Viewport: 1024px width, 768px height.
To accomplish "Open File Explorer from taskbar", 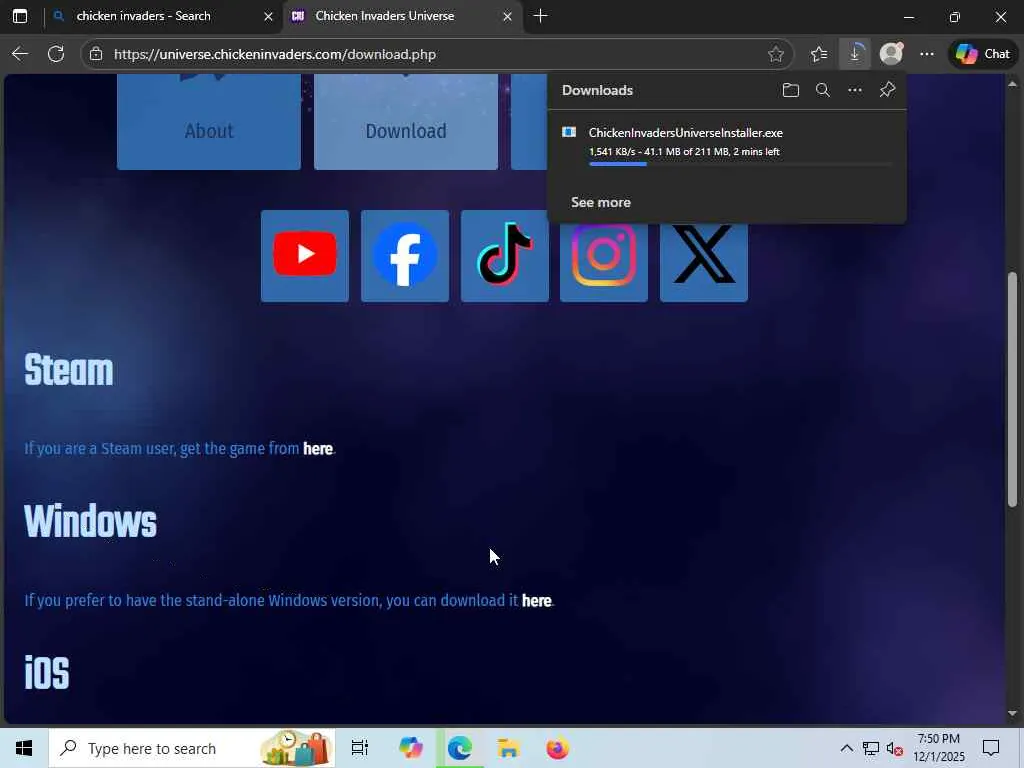I will coord(508,748).
